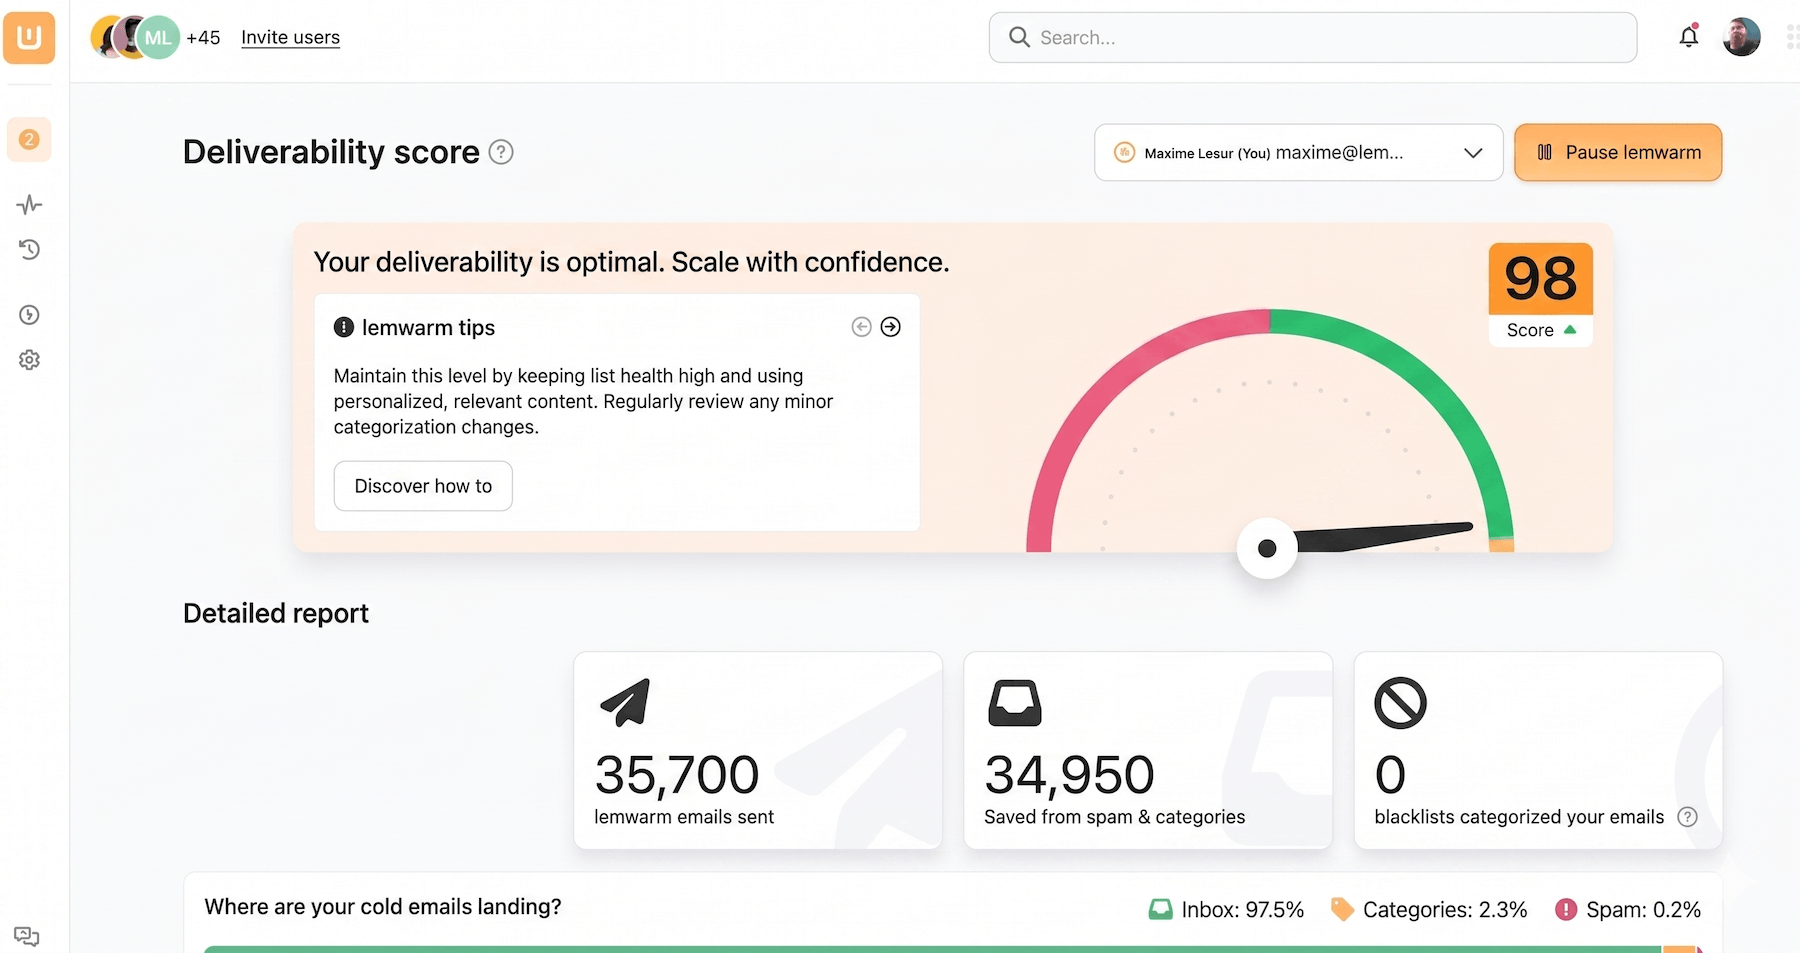Click the 34,950 saved from spam value

pos(1069,775)
